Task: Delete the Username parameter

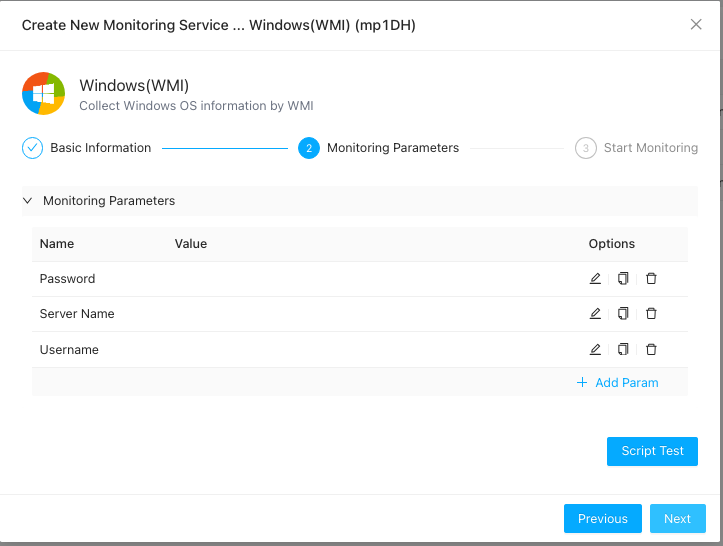Action: (651, 350)
